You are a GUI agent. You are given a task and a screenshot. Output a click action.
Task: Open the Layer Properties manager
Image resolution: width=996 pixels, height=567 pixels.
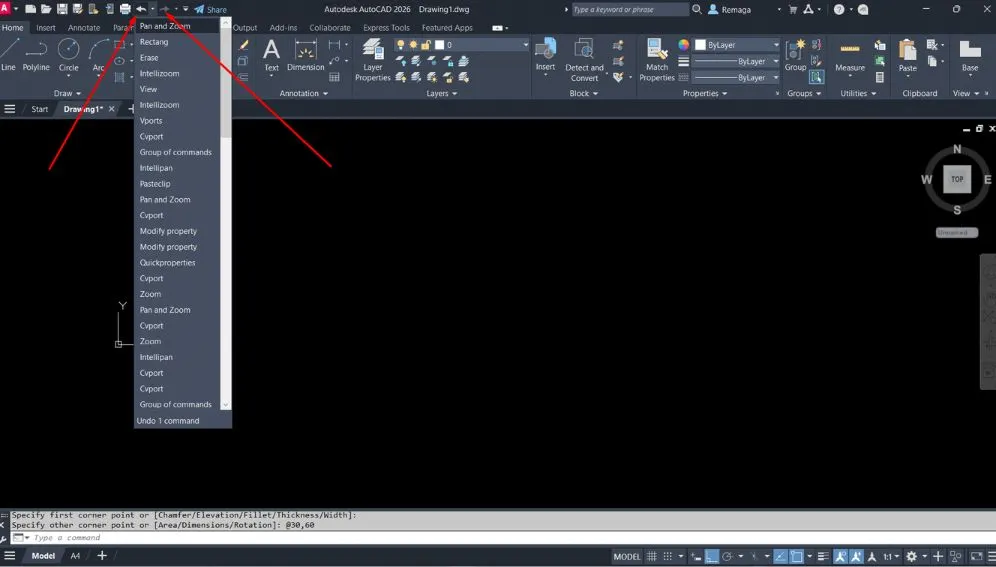pos(372,58)
